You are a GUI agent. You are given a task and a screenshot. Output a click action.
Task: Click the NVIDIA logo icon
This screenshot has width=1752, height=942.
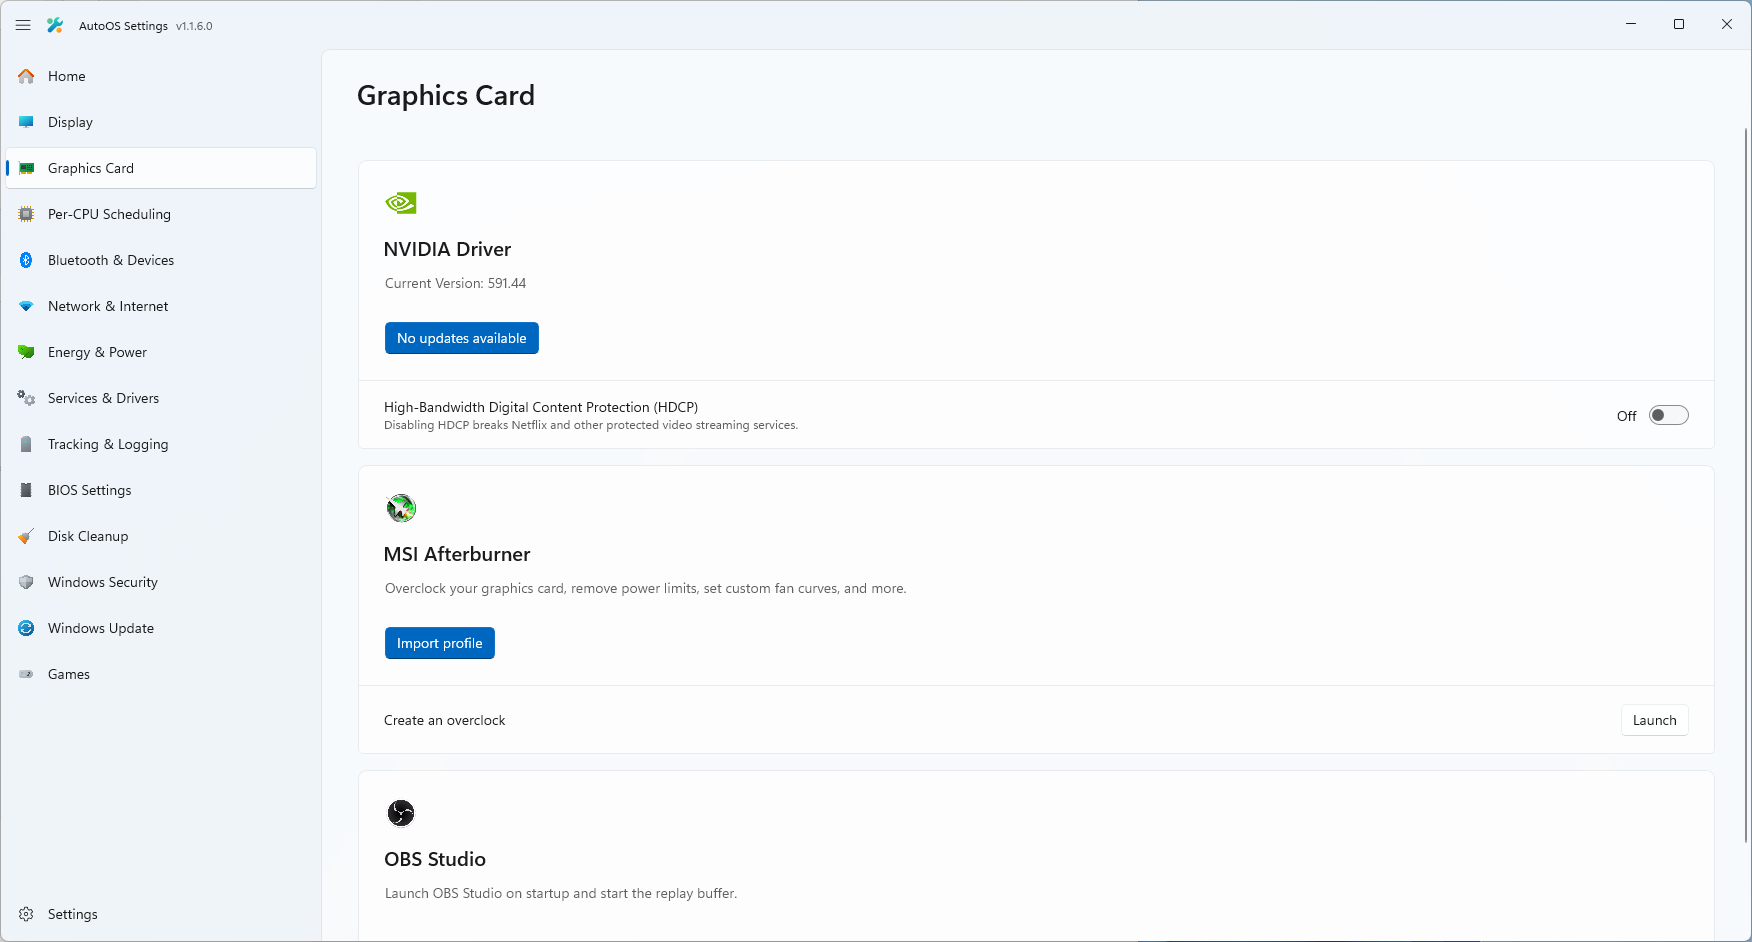401,203
